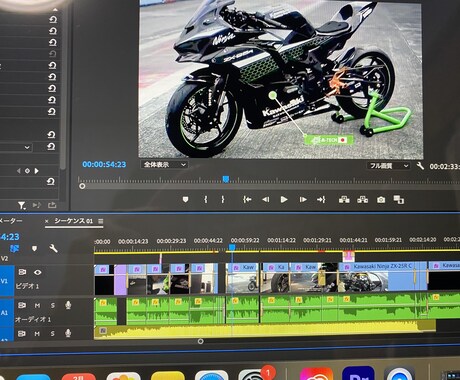Jump to the In point
Screen dimensions: 460x380
pos(247,199)
